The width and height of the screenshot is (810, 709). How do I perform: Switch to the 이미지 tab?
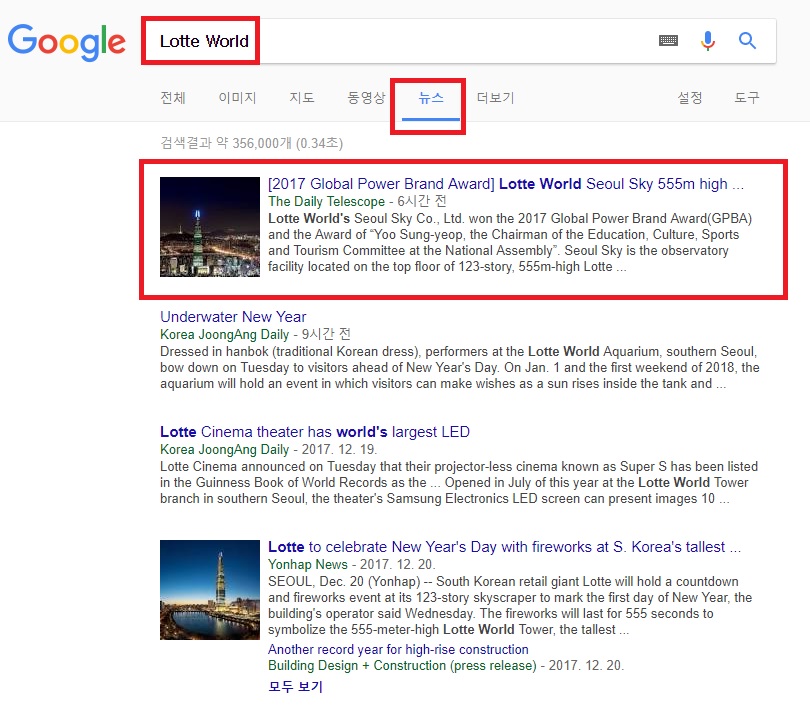237,98
